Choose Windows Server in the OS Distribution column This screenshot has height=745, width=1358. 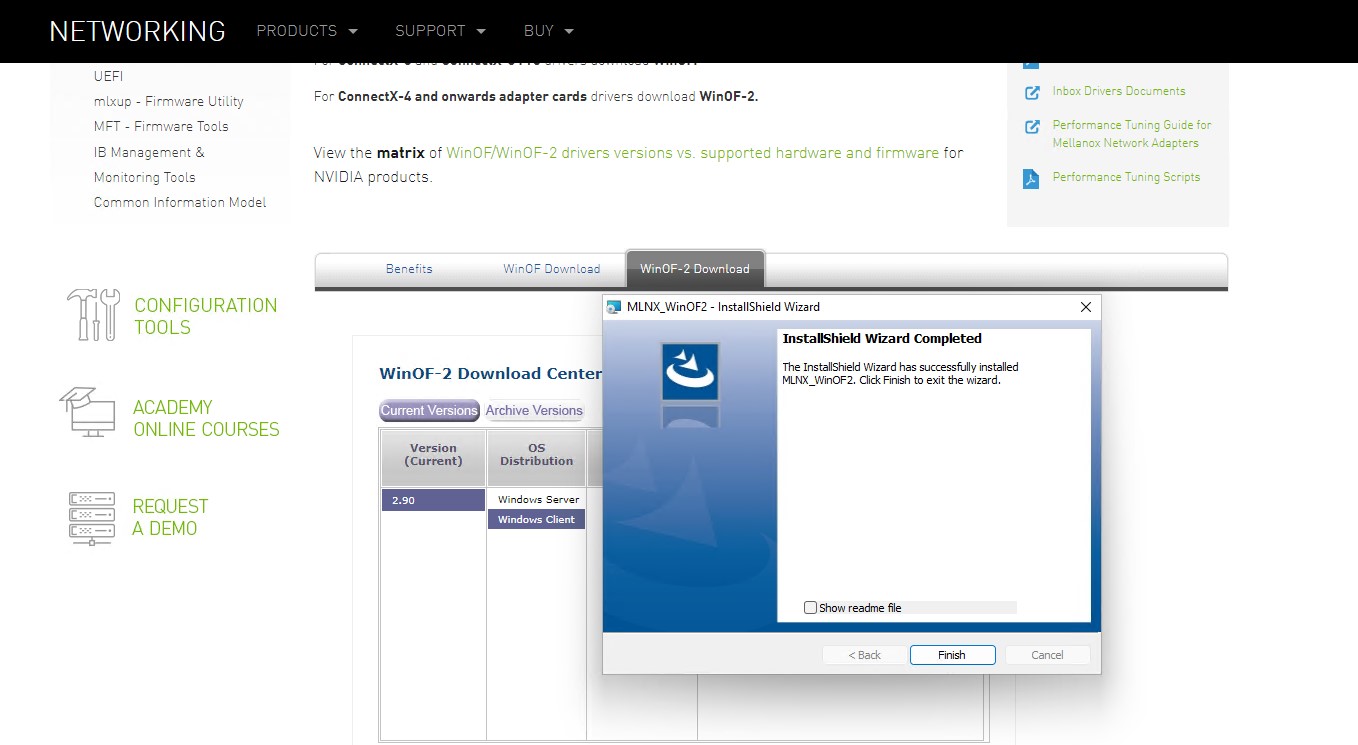(538, 499)
